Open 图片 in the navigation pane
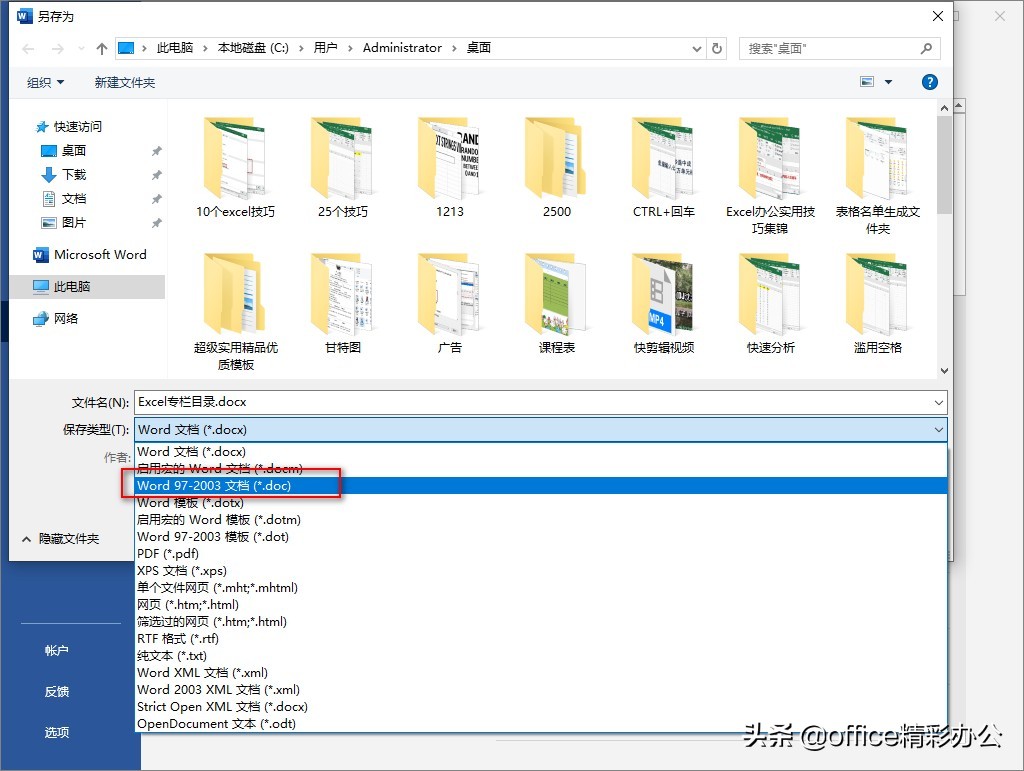The image size is (1024, 771). click(73, 223)
